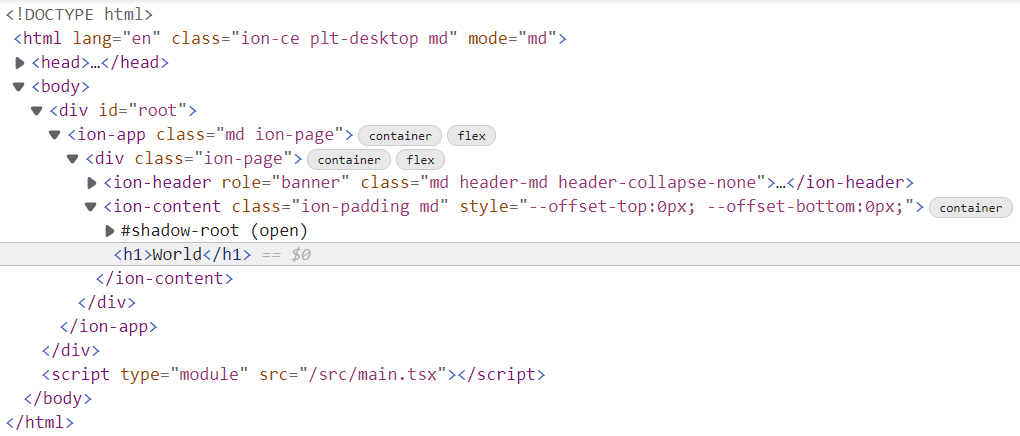Toggle container badge on ion-content row
The image size is (1020, 436).
point(971,208)
